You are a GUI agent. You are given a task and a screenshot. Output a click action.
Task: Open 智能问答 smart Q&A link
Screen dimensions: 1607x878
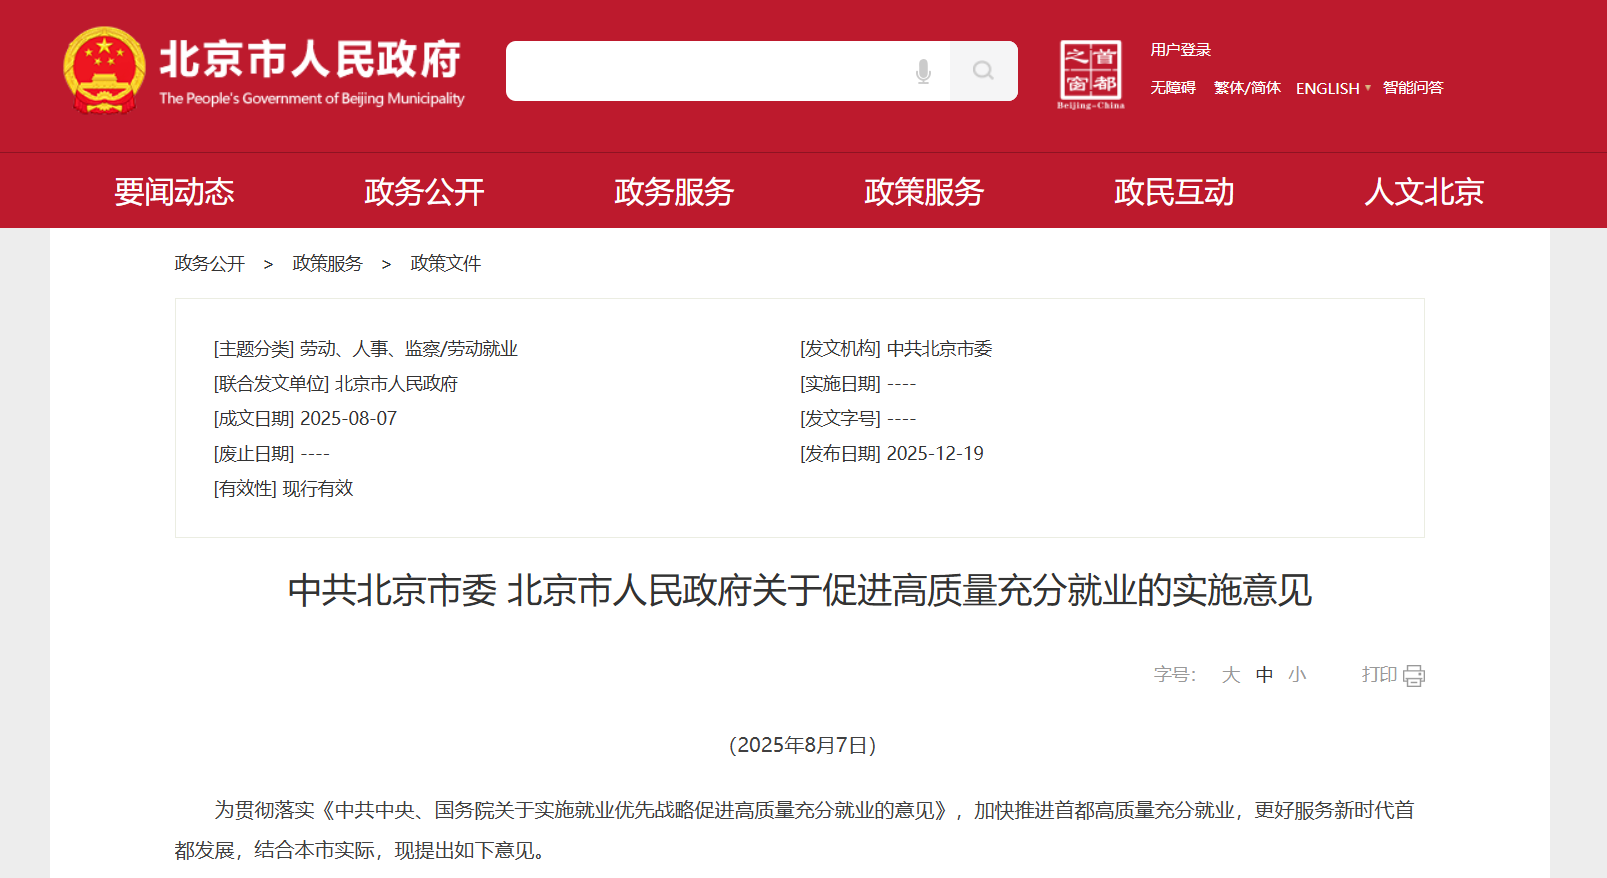[x=1413, y=88]
